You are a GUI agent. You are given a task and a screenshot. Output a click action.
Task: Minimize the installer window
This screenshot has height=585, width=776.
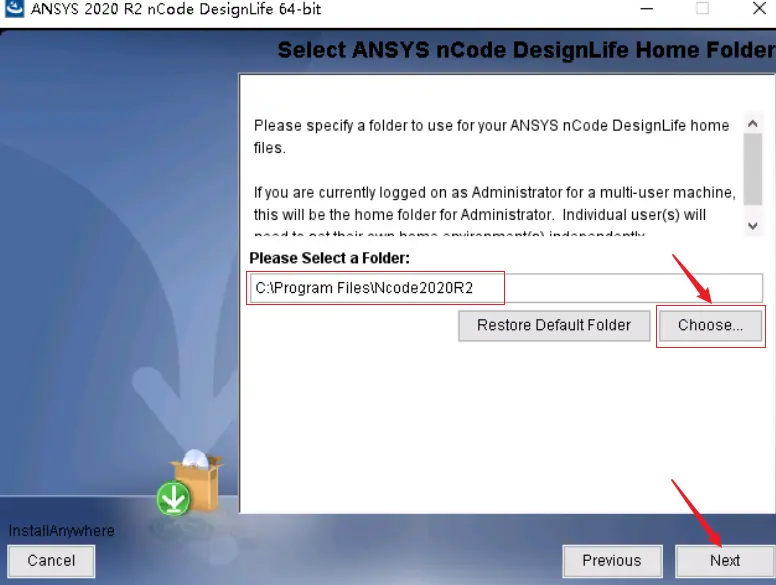click(x=646, y=8)
